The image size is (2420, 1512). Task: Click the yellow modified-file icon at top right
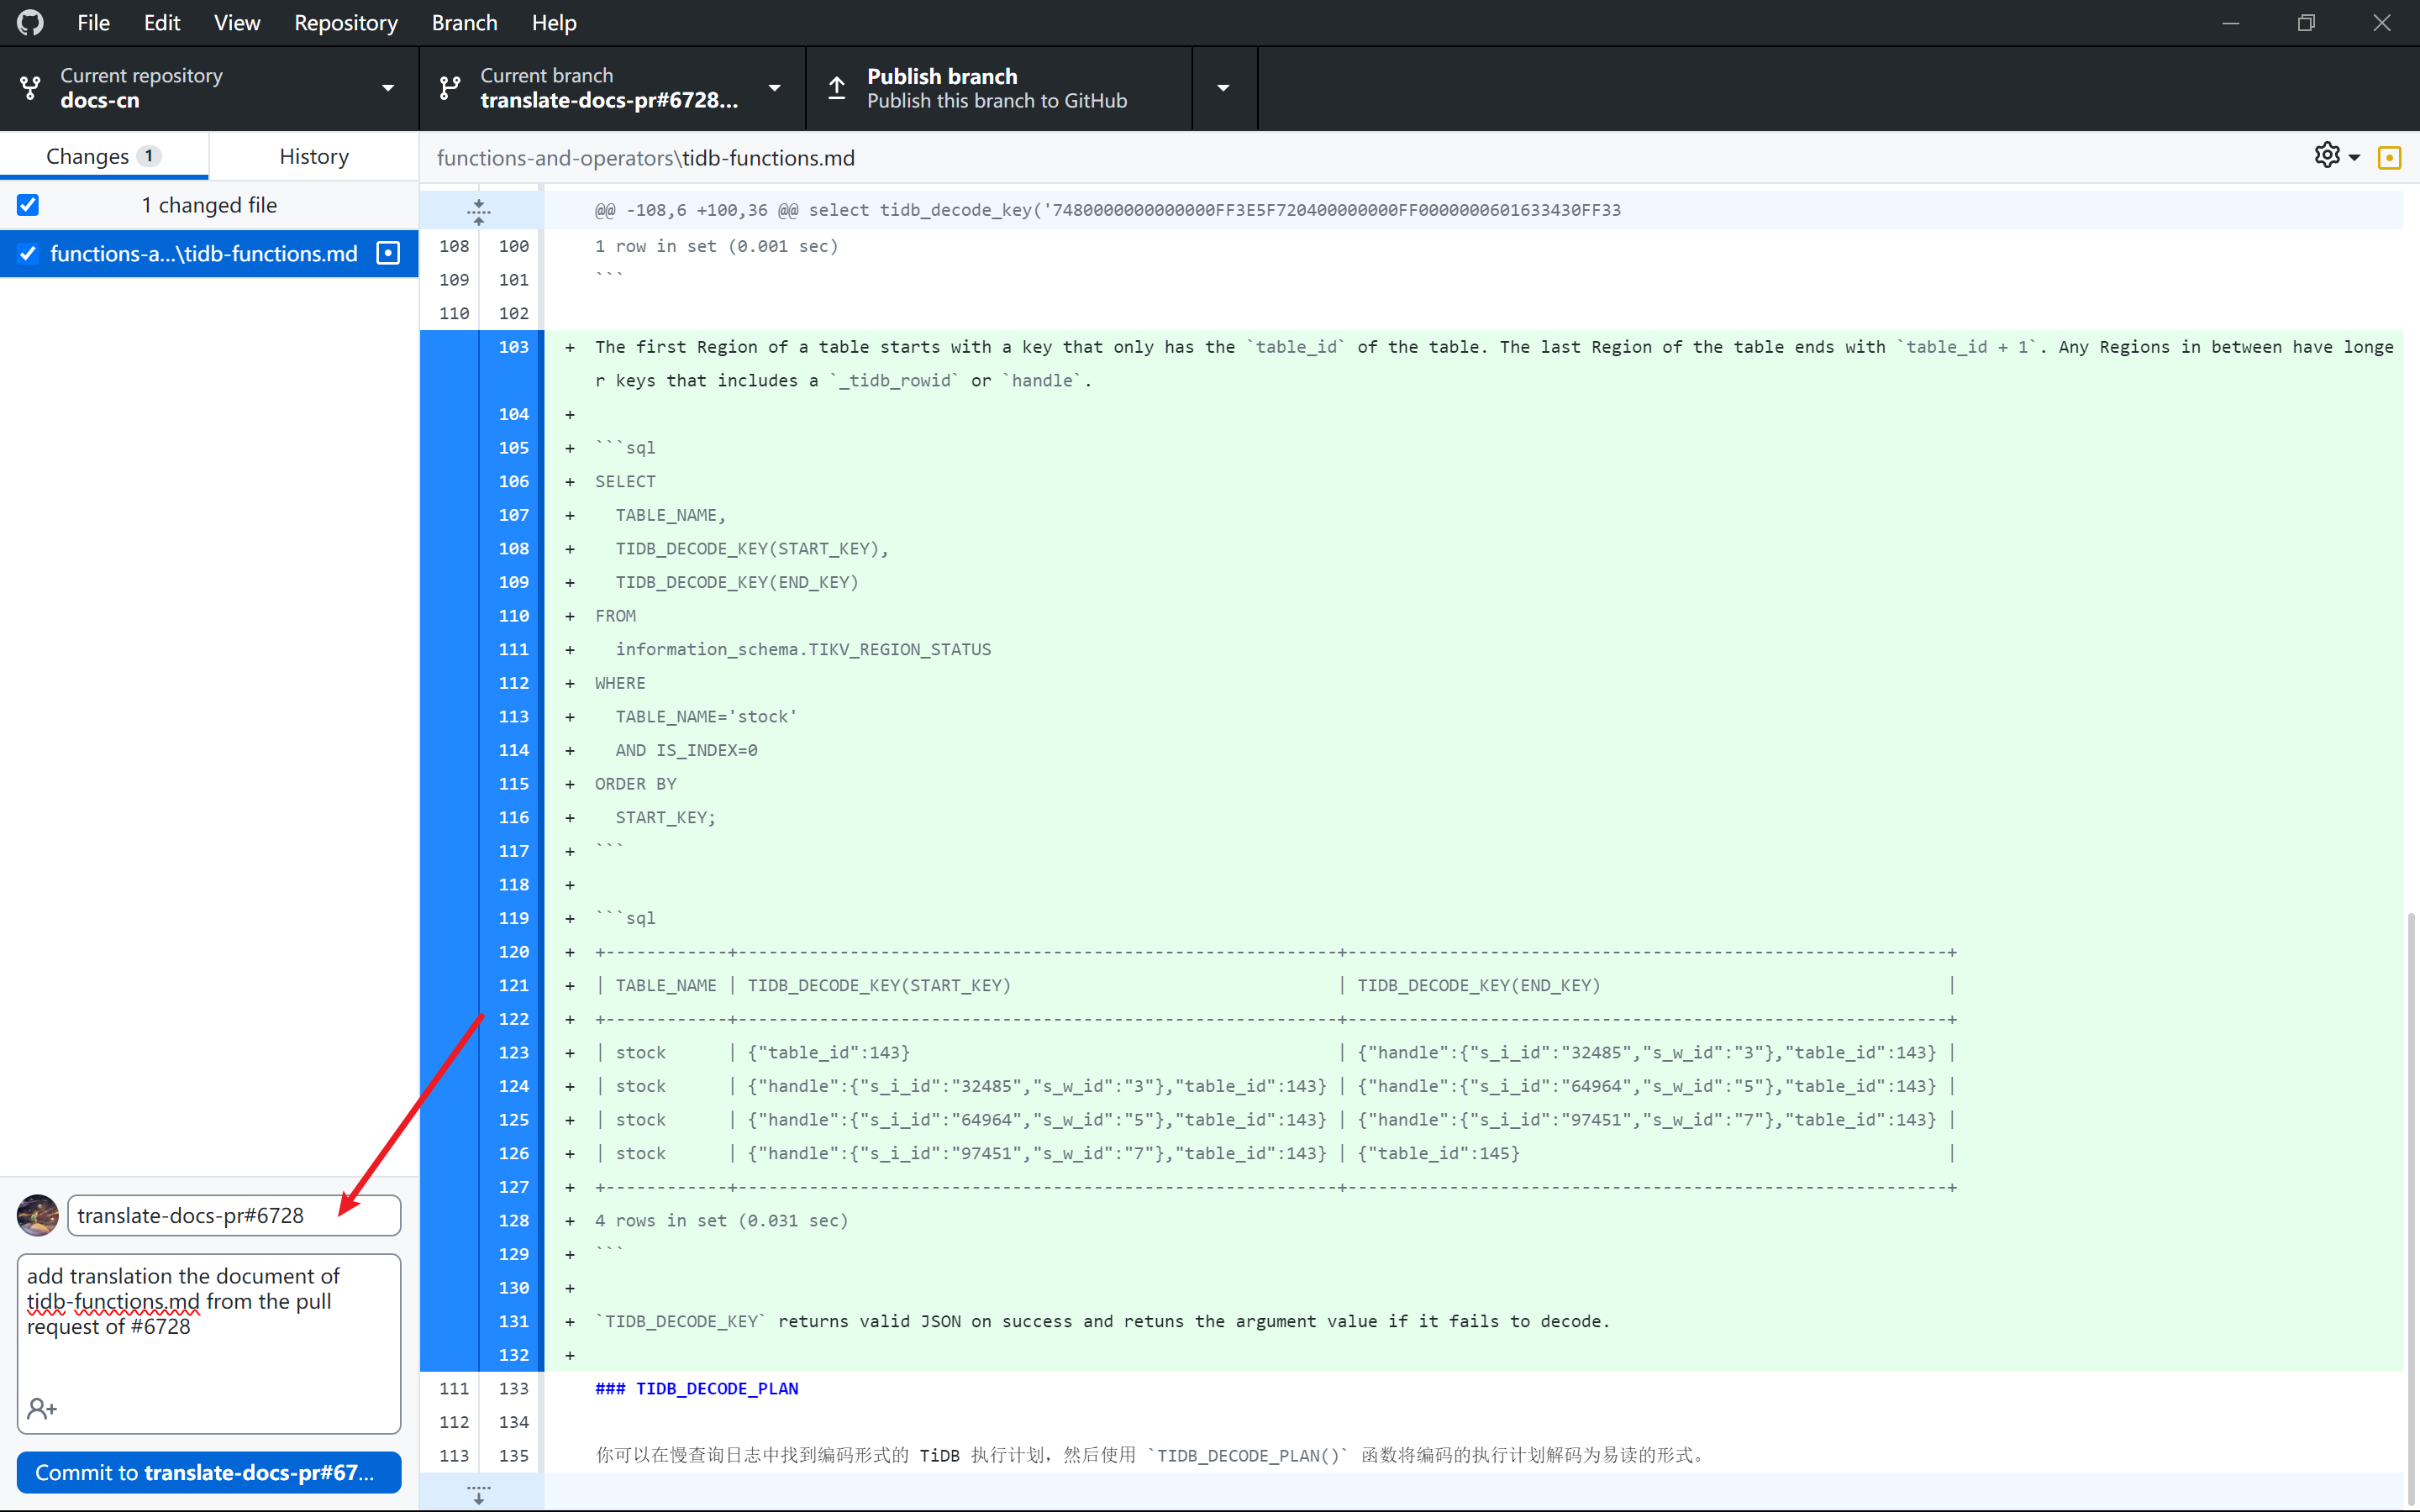2389,158
